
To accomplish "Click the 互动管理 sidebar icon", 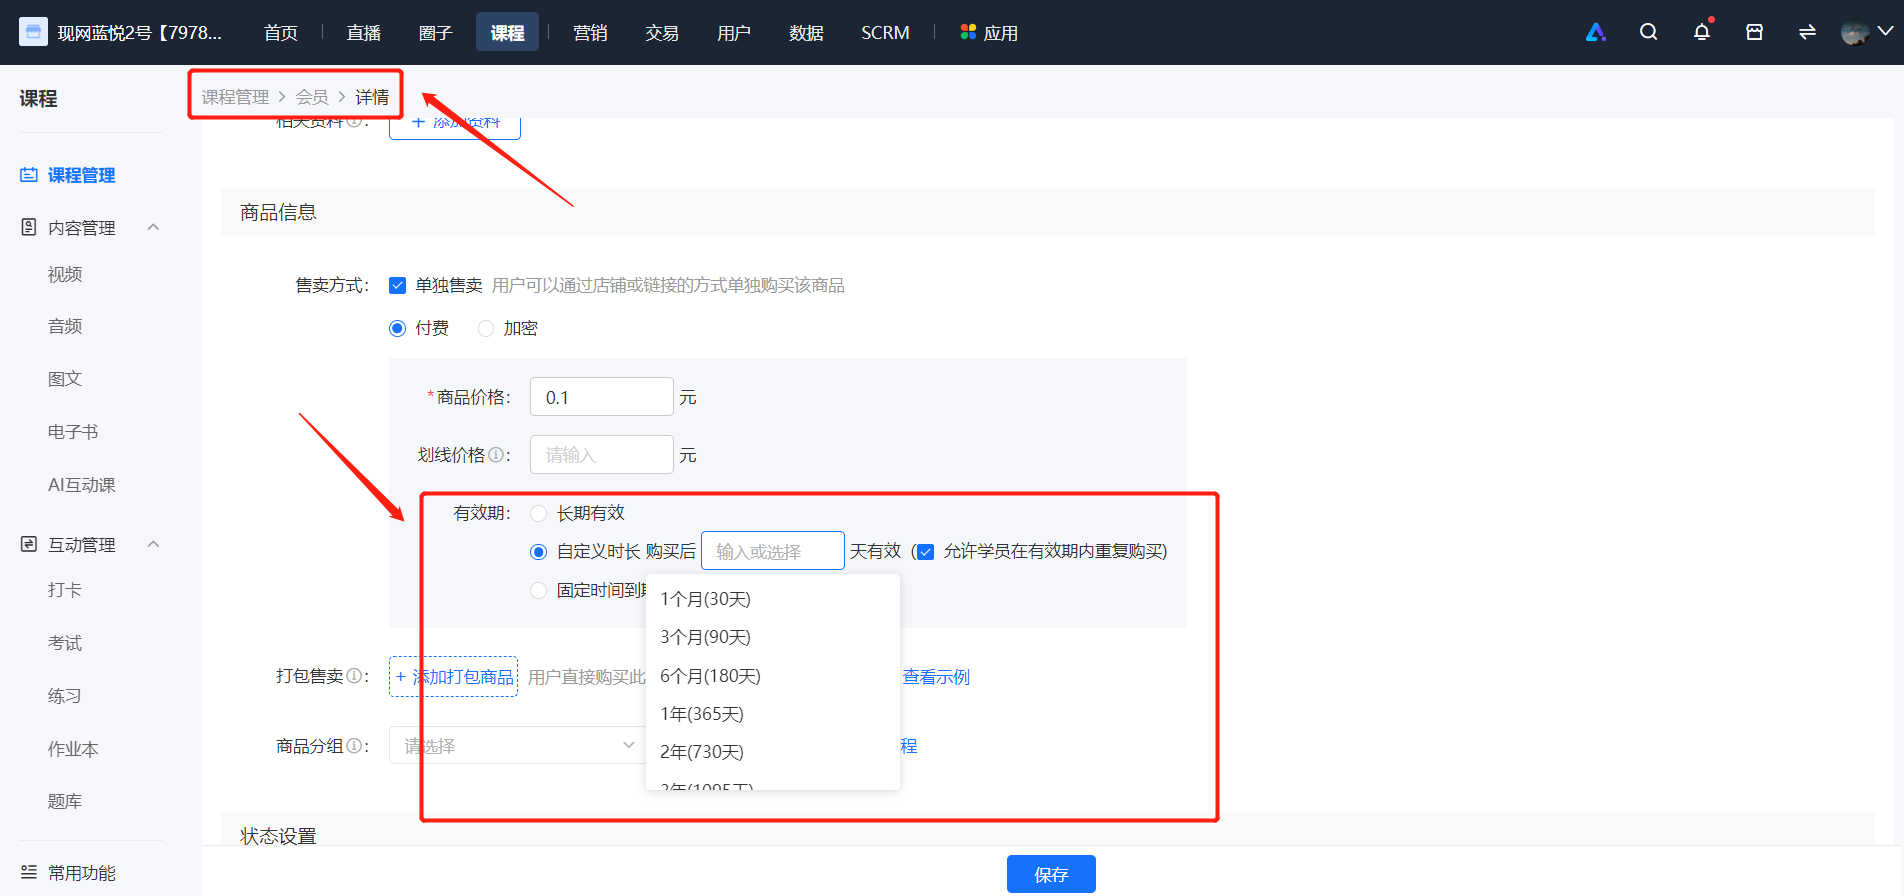I will pyautogui.click(x=29, y=544).
